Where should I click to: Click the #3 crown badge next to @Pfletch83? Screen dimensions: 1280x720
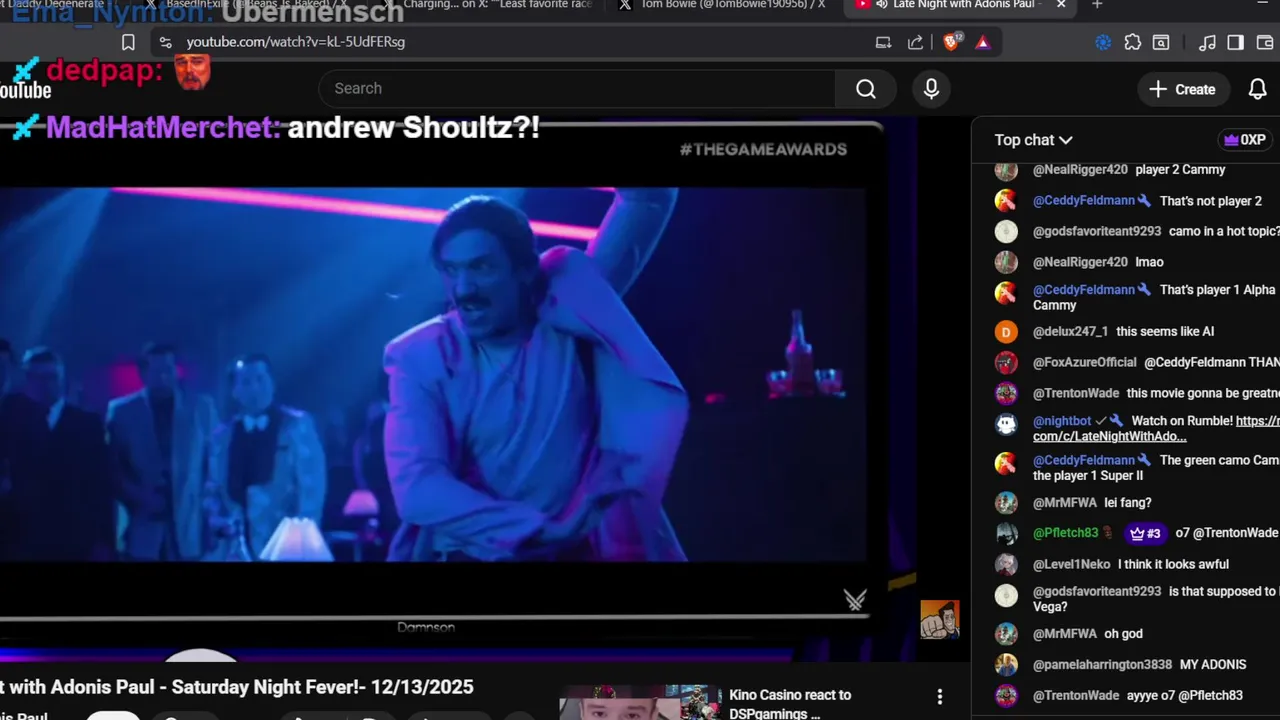pos(1144,533)
